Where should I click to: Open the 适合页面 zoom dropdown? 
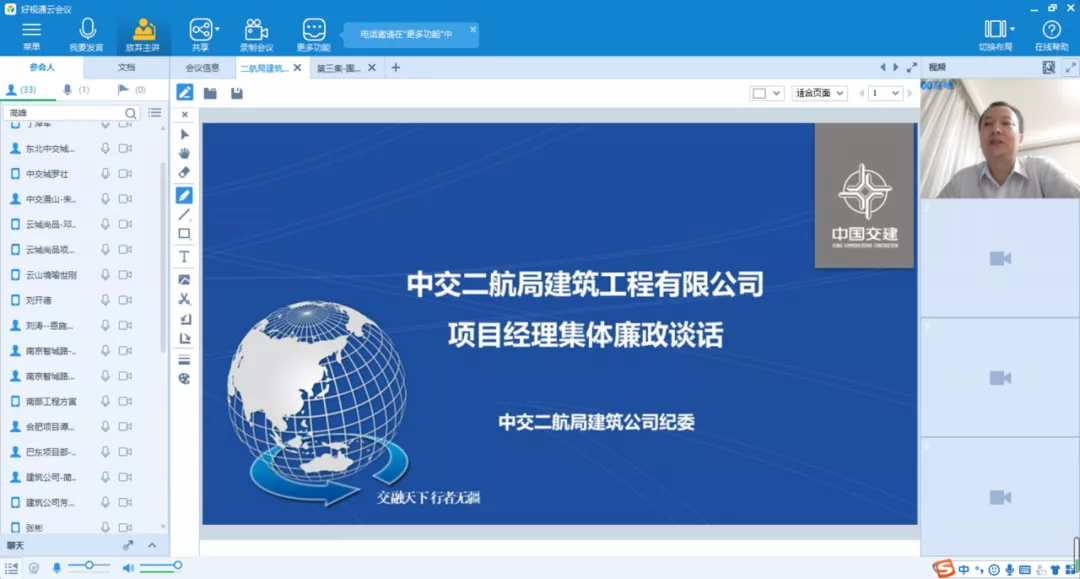[819, 93]
